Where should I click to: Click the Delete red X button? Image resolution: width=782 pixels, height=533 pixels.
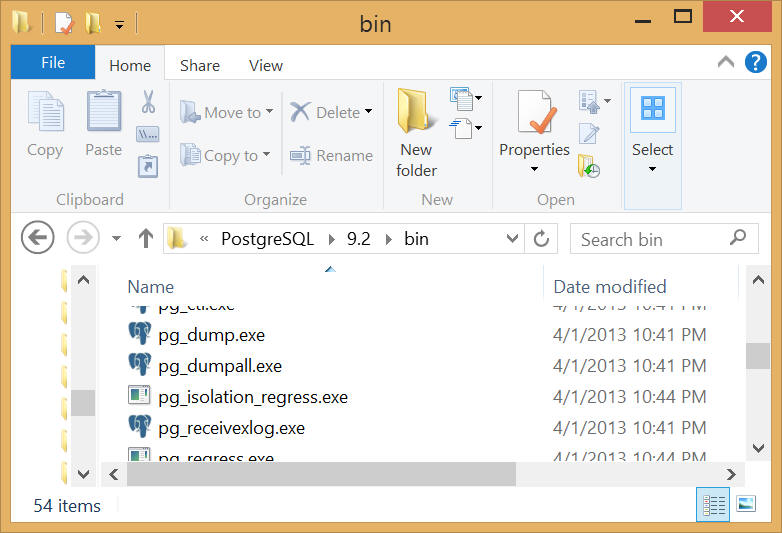coord(300,112)
